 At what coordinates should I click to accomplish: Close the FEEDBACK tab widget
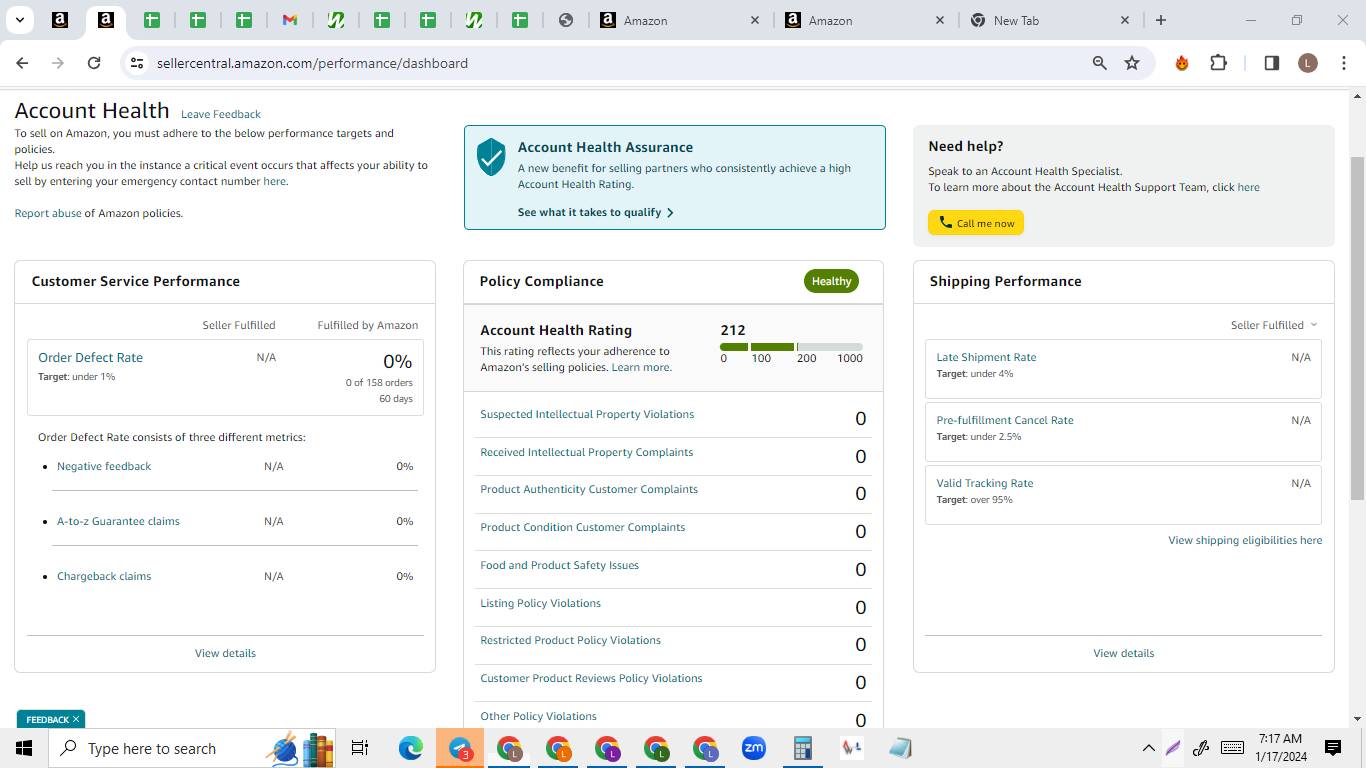pyautogui.click(x=76, y=719)
